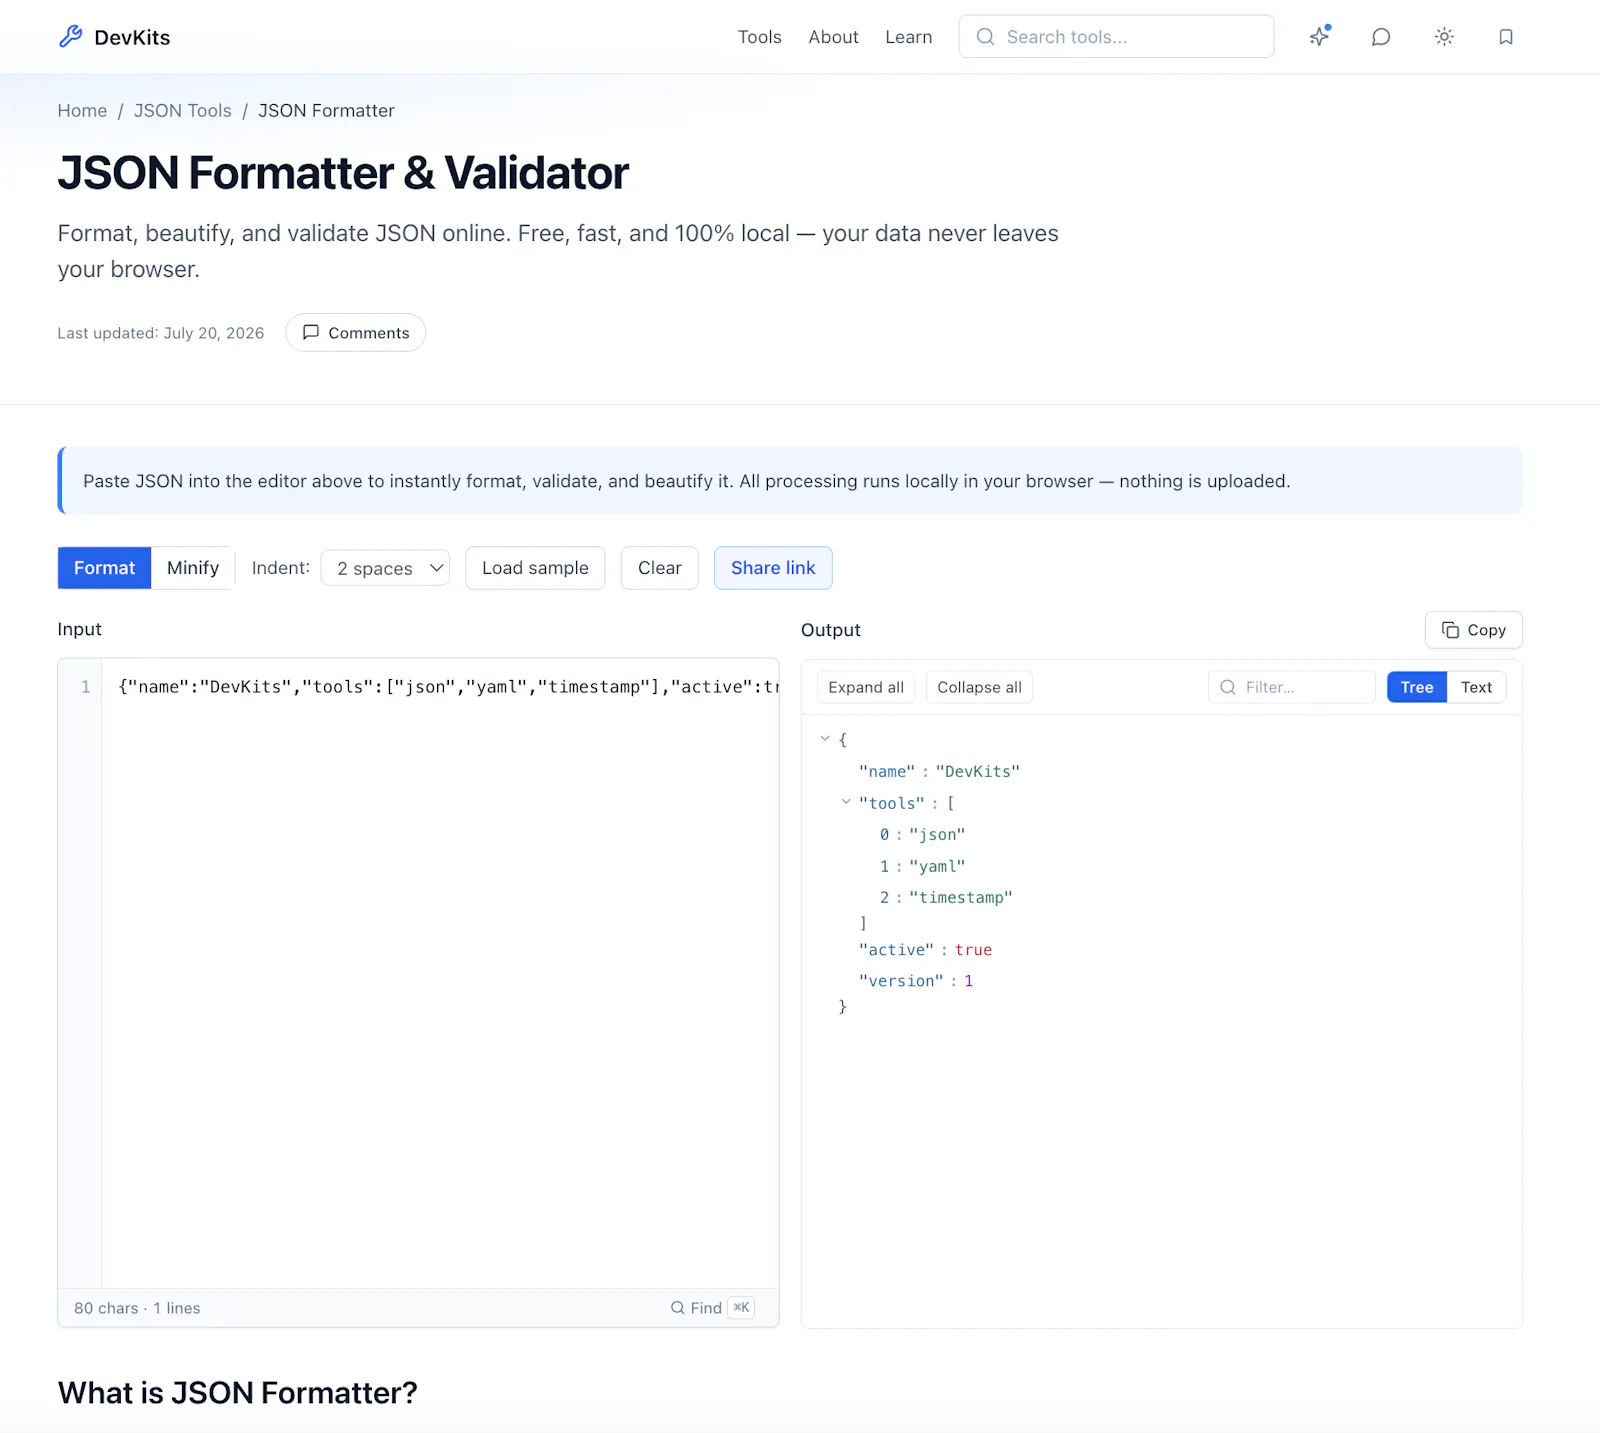The image size is (1600, 1433).
Task: Click Collapse all in output
Action: click(x=980, y=687)
